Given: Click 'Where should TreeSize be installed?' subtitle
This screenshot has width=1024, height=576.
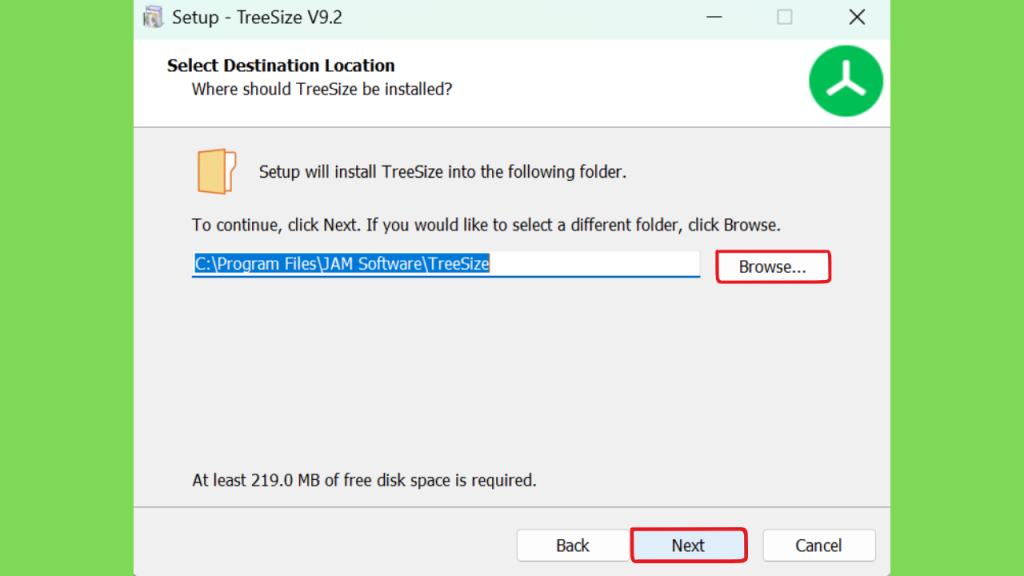Looking at the screenshot, I should coord(321,89).
